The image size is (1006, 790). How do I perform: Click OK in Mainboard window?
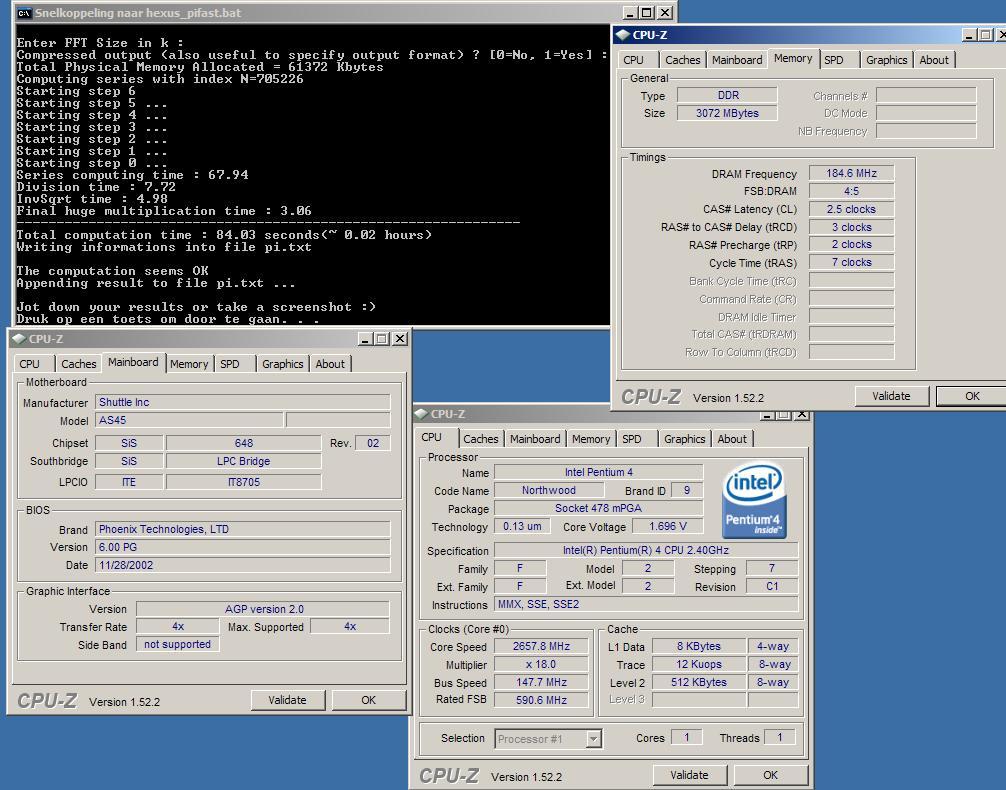(368, 700)
